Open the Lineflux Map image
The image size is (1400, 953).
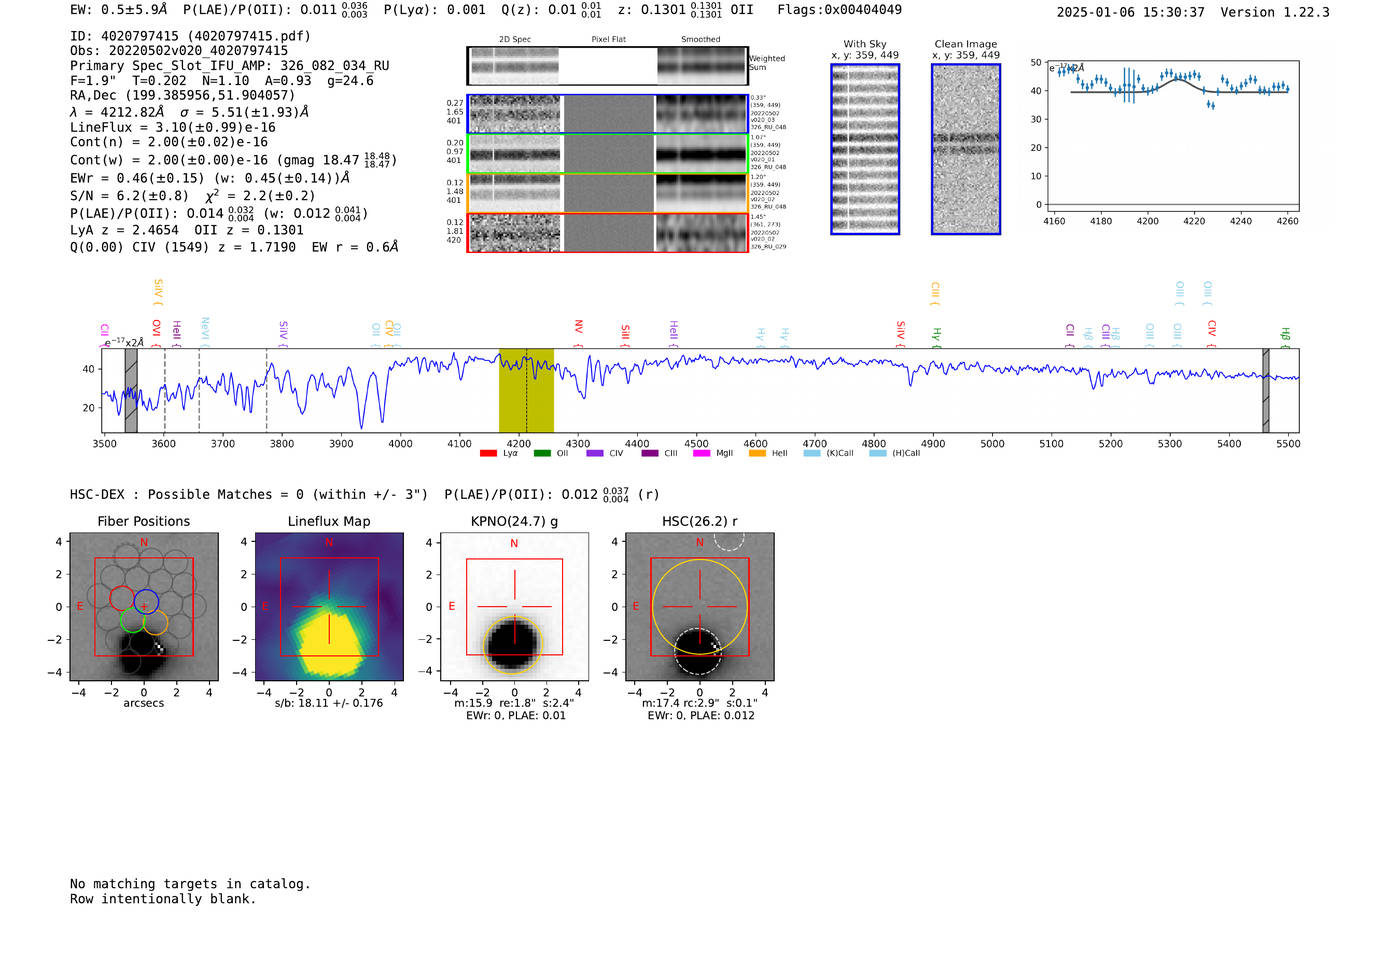click(x=329, y=607)
